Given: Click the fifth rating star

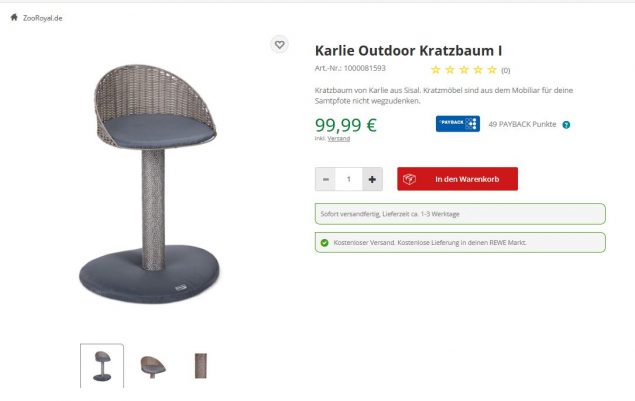Looking at the screenshot, I should click(492, 70).
